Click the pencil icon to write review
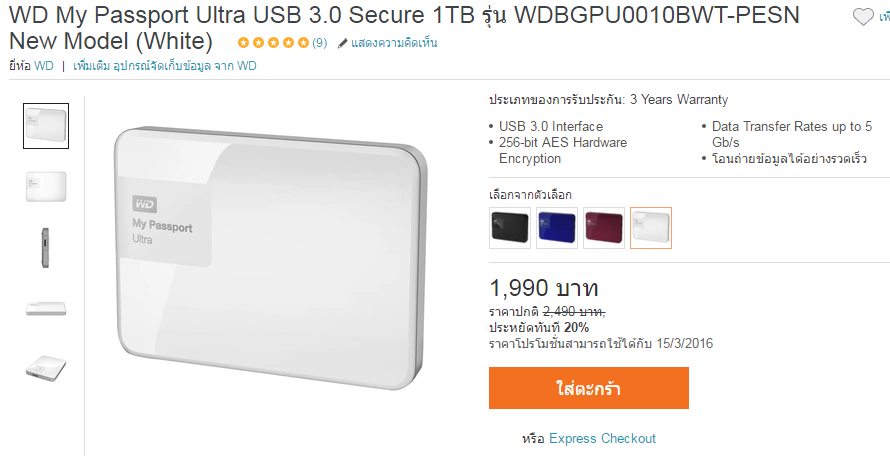890x469 pixels. click(342, 43)
